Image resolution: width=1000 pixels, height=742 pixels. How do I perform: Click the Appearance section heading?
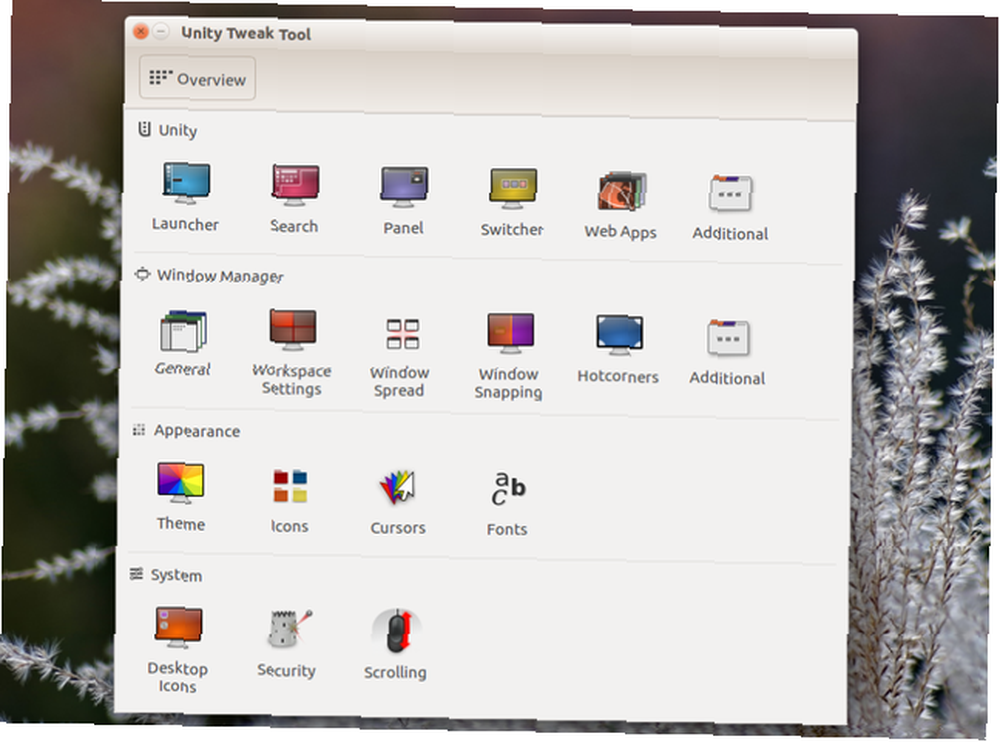click(x=186, y=431)
